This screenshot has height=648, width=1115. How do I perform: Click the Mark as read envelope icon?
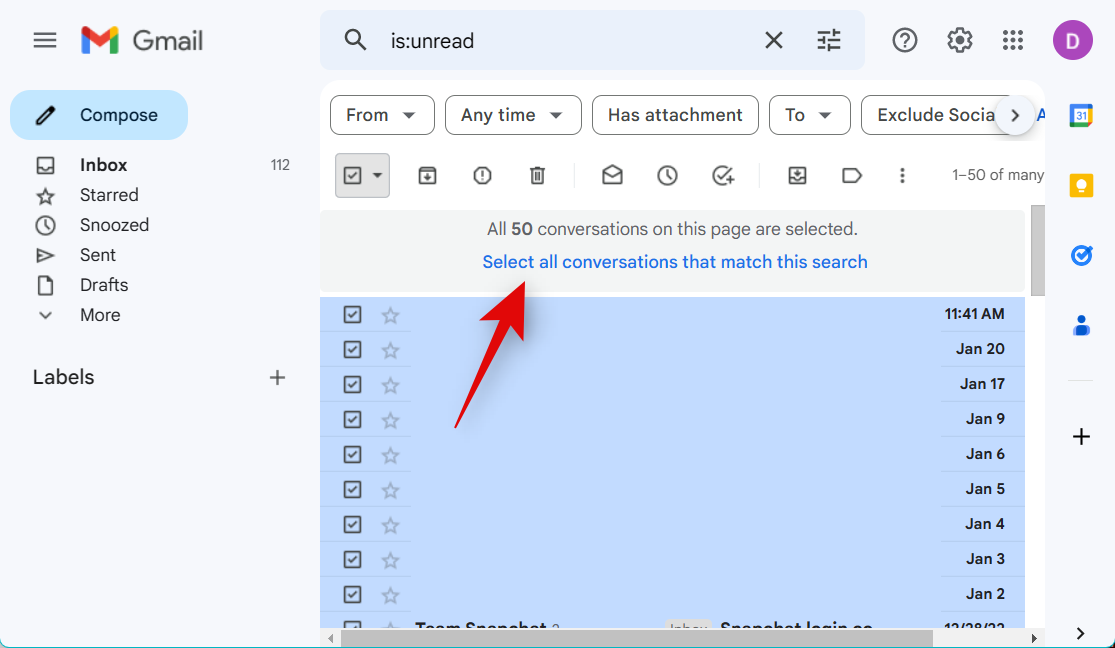(x=612, y=176)
